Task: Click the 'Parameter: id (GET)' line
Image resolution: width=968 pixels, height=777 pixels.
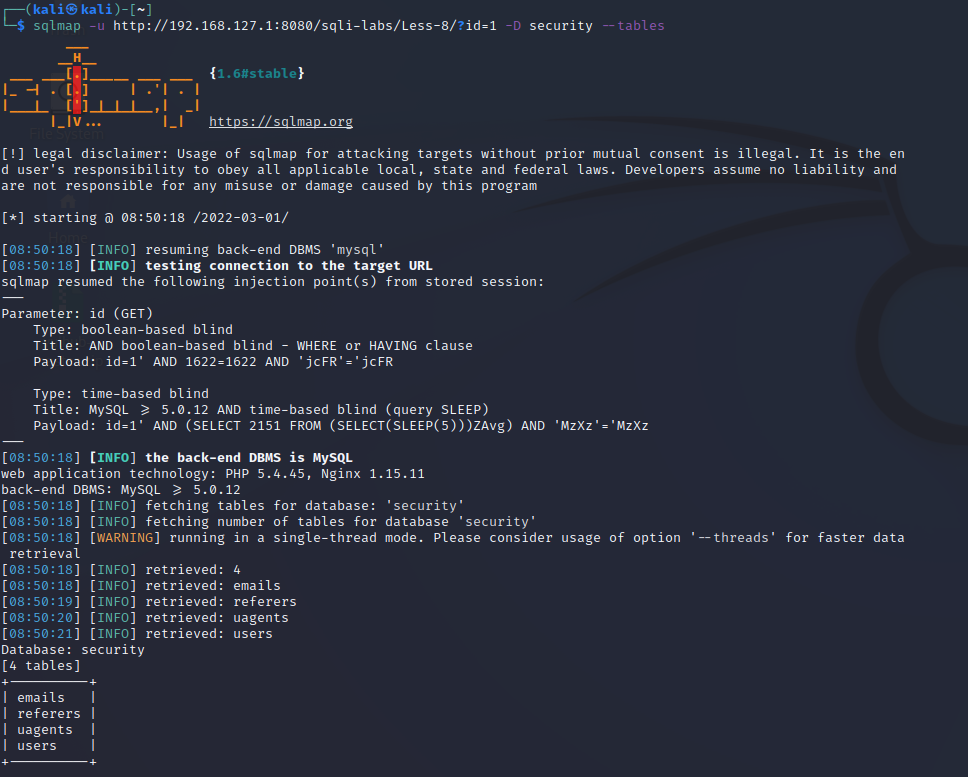Action: 77,314
